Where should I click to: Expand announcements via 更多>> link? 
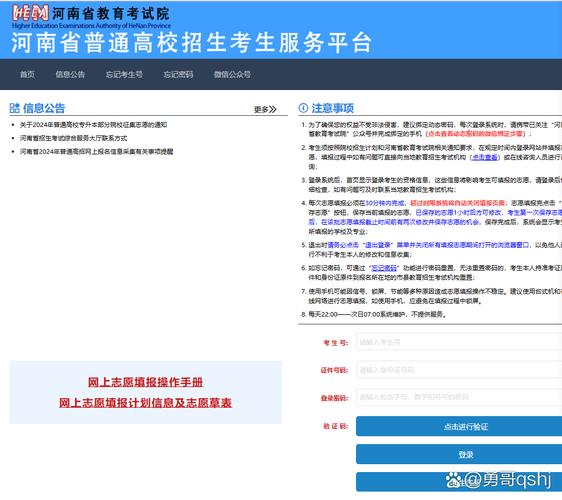click(x=265, y=109)
